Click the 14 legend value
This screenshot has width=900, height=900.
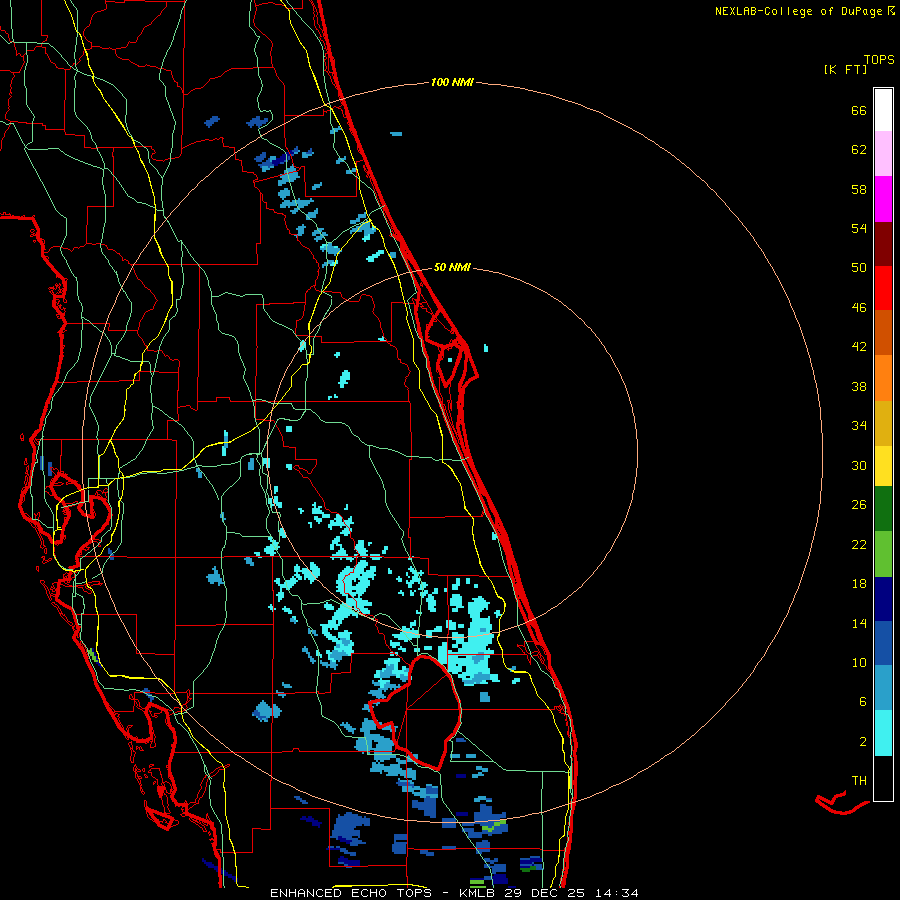coord(859,623)
